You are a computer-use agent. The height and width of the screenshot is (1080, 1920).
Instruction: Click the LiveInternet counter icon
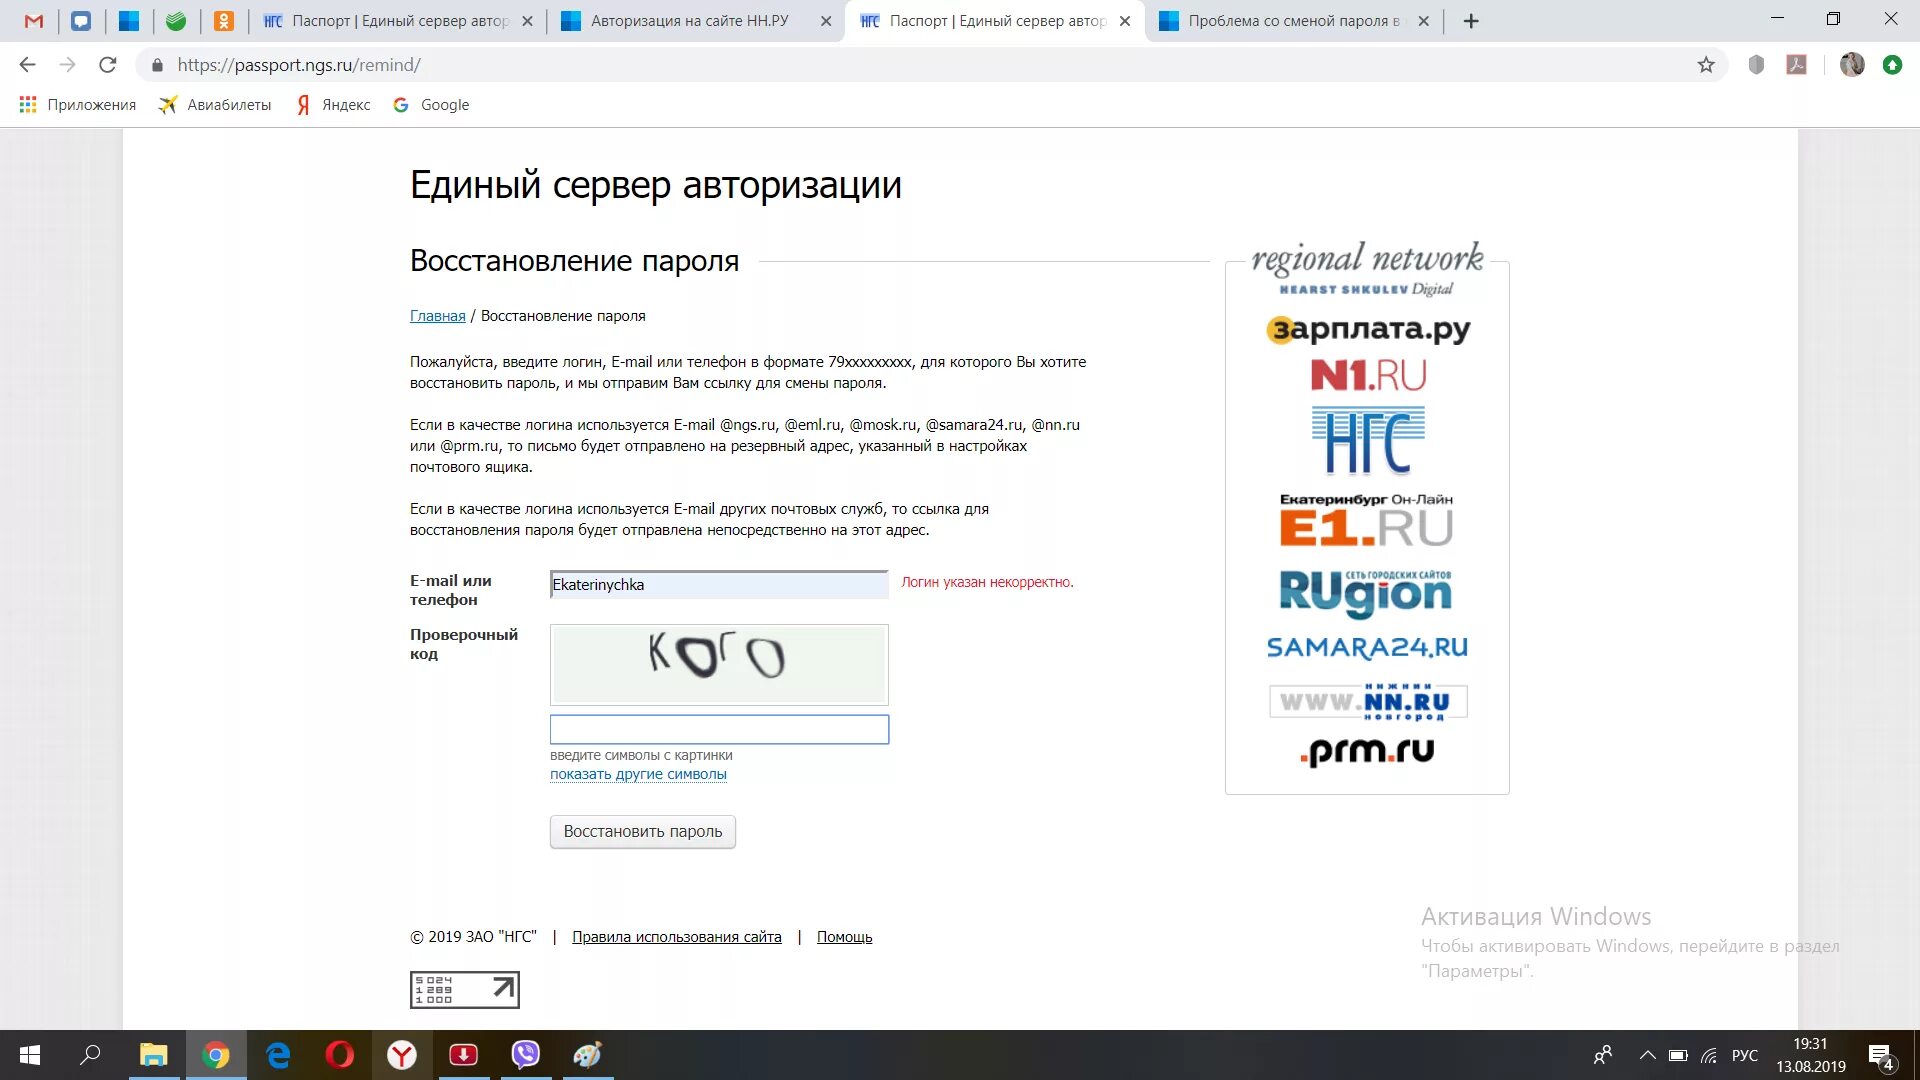coord(464,990)
